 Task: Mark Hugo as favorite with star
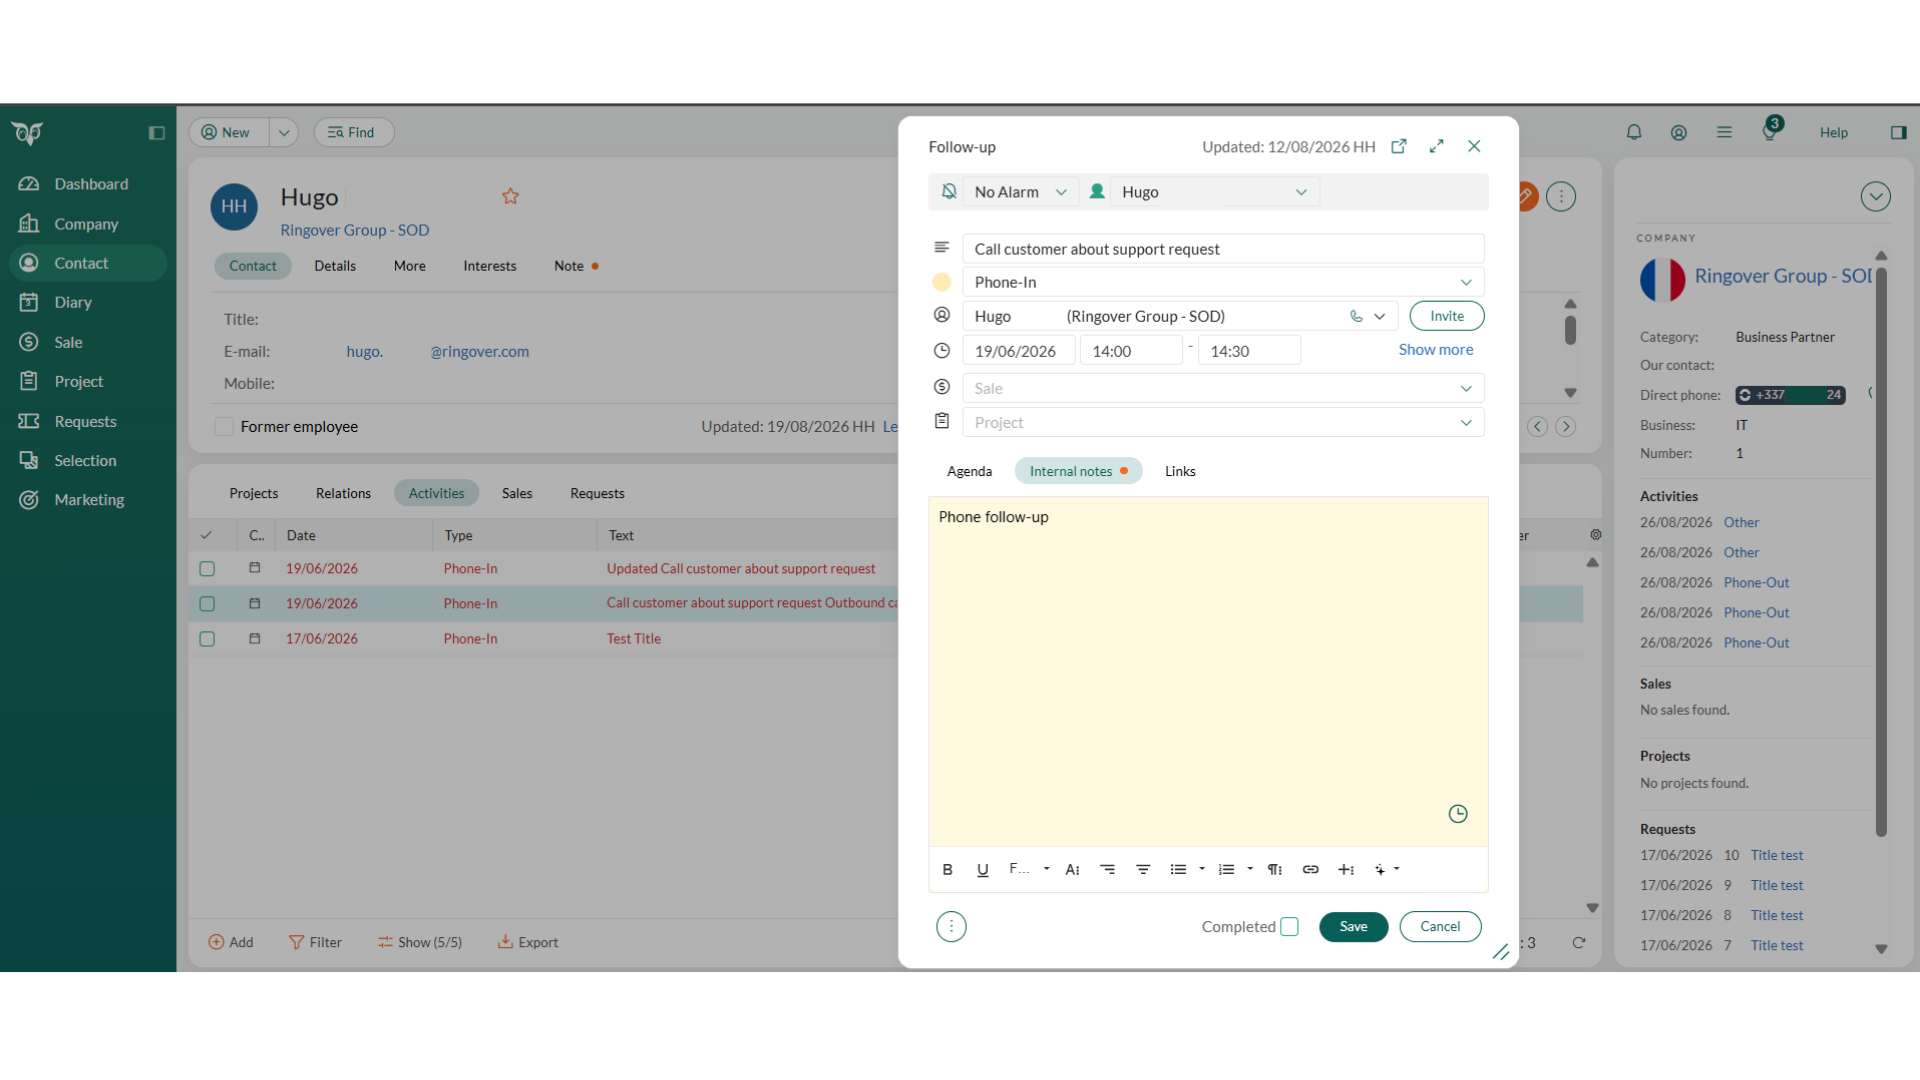click(x=510, y=196)
